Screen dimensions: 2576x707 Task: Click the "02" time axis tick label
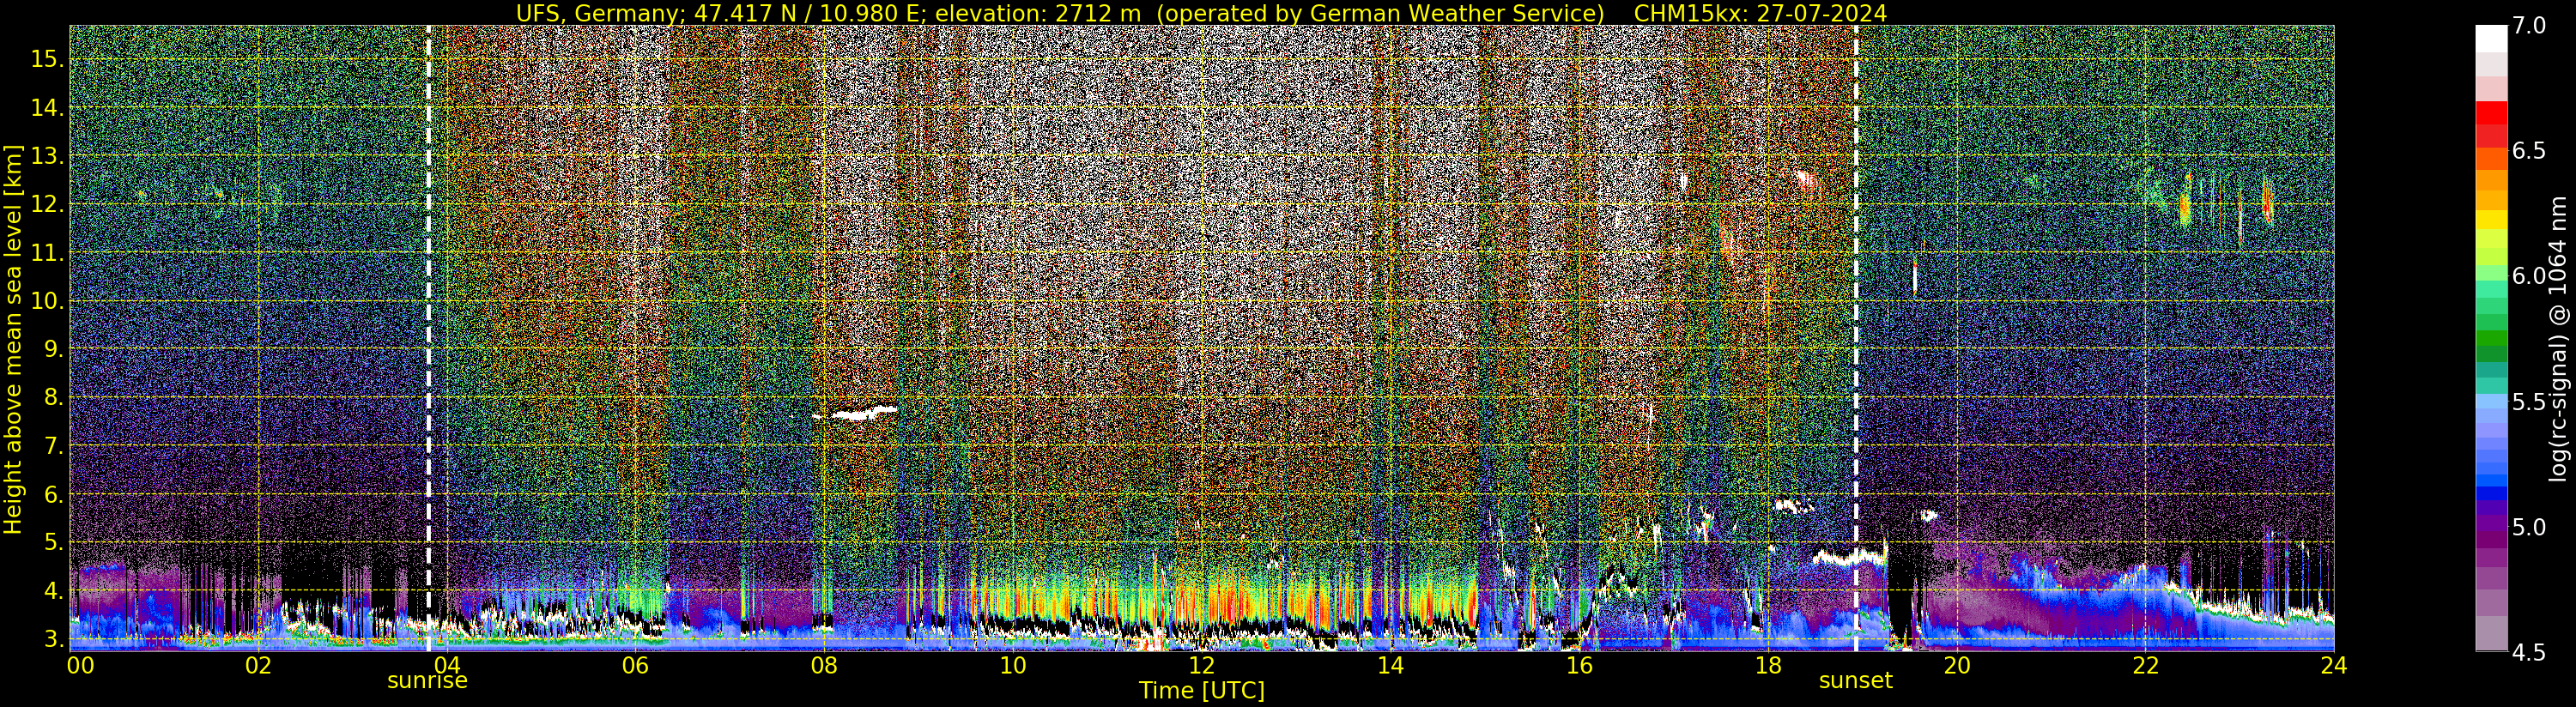(258, 665)
